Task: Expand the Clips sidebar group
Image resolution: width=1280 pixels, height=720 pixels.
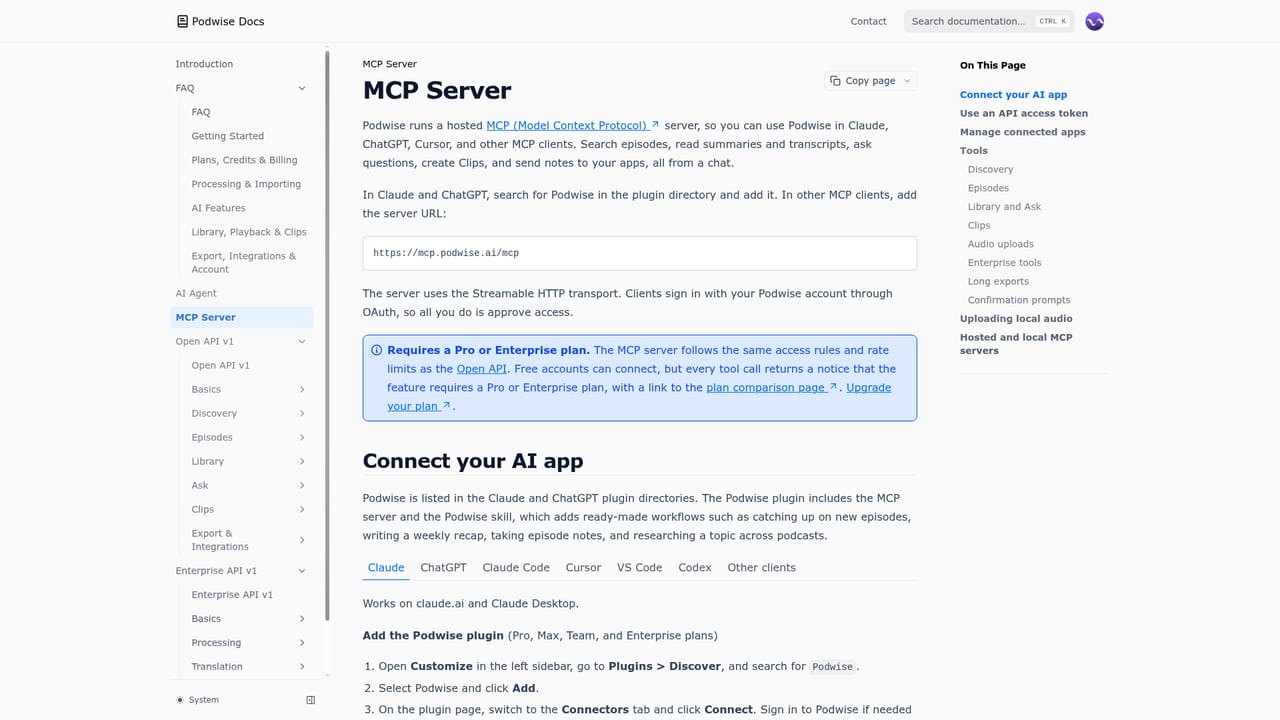Action: point(302,509)
